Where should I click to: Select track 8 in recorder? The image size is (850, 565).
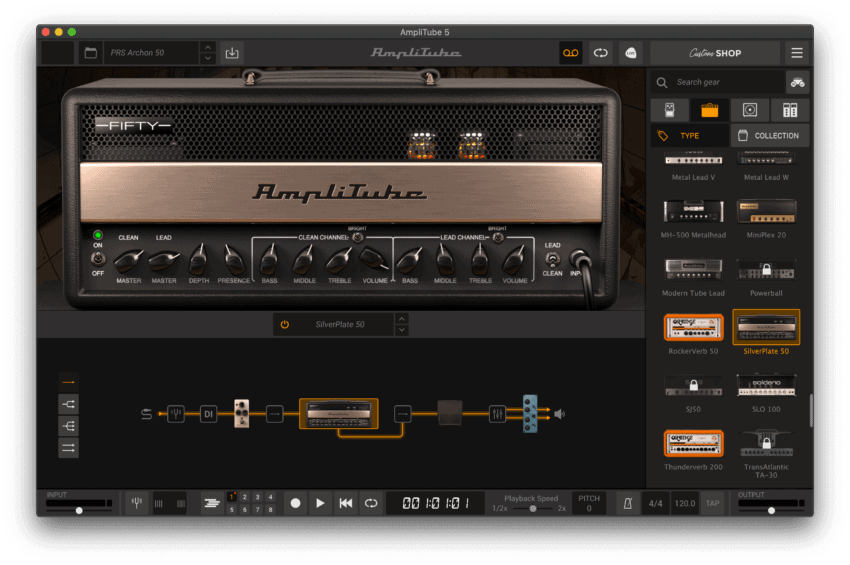(270, 510)
